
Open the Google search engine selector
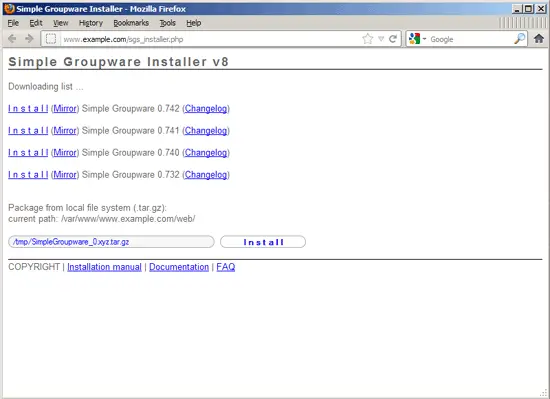coord(417,39)
